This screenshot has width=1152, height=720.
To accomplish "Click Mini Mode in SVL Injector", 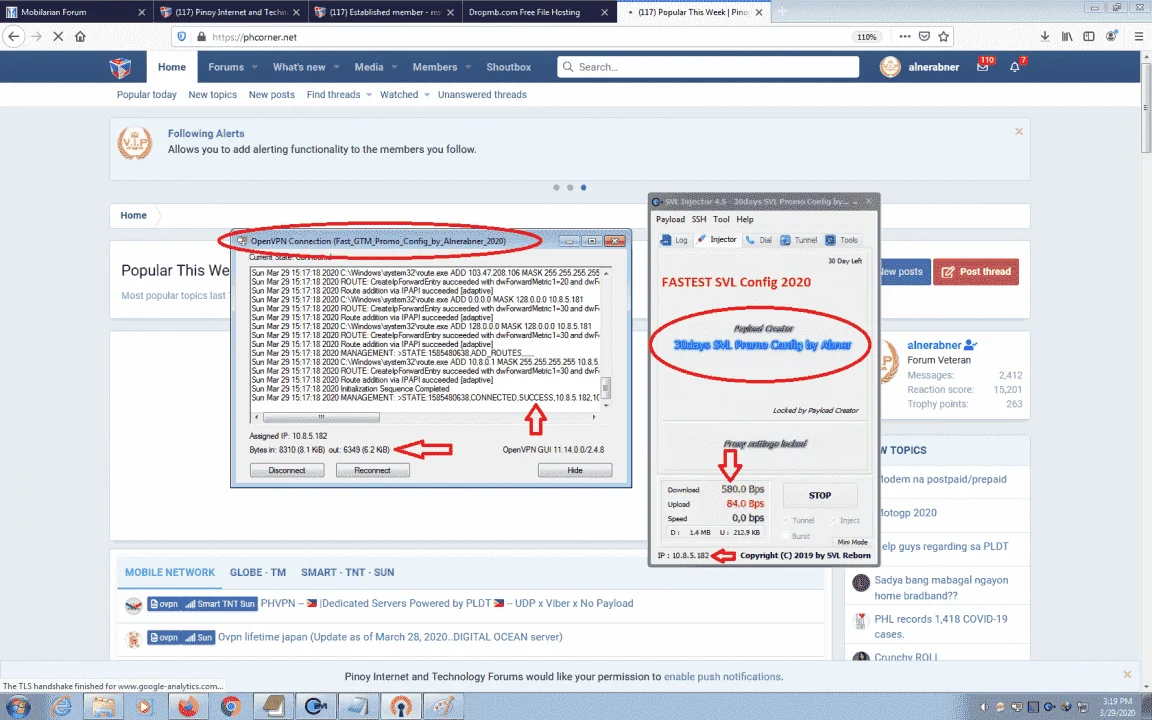I will [852, 542].
